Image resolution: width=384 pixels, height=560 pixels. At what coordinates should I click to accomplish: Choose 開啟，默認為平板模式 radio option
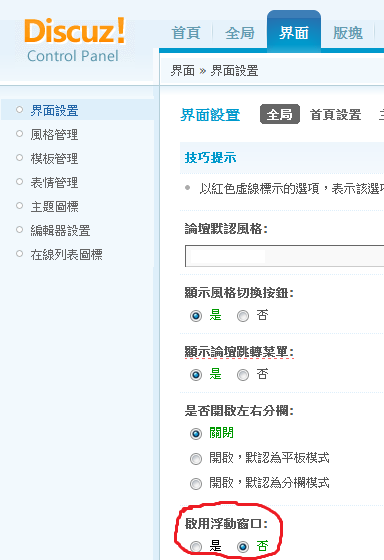(196, 459)
